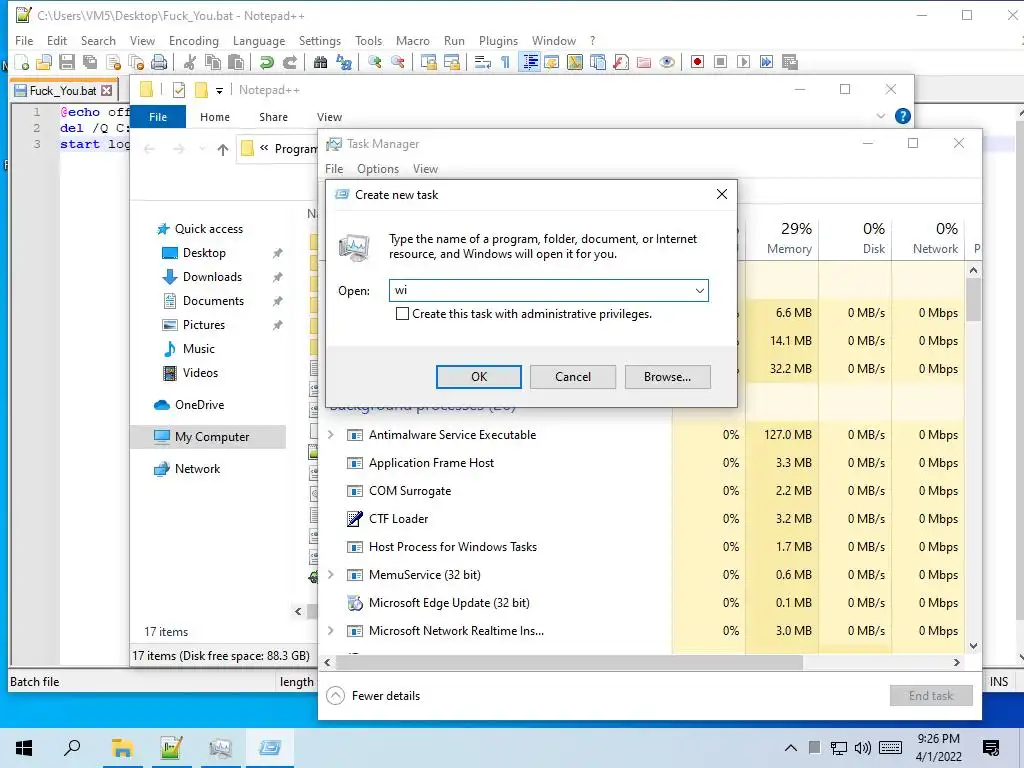Viewport: 1024px width, 768px height.
Task: Click the taskbar Search magnifier
Action: click(x=72, y=748)
